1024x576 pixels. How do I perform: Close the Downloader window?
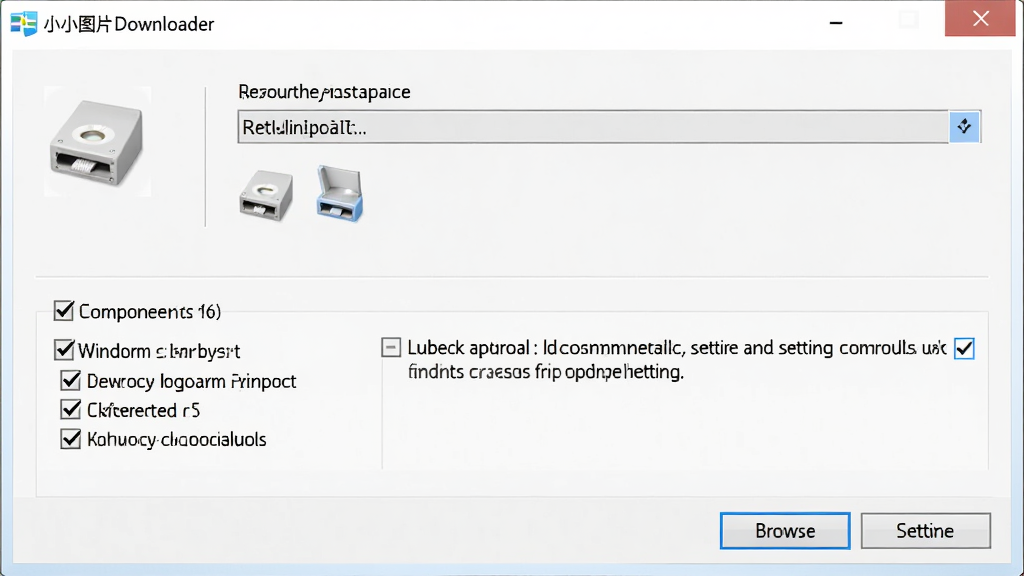point(980,18)
